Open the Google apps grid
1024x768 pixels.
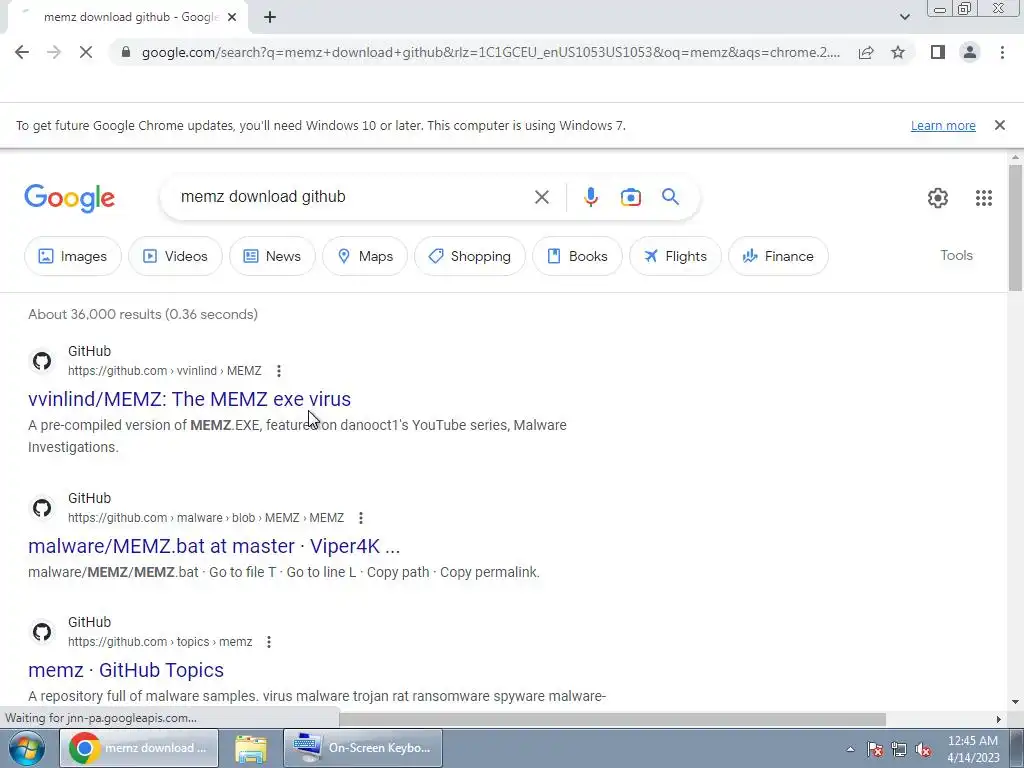984,198
